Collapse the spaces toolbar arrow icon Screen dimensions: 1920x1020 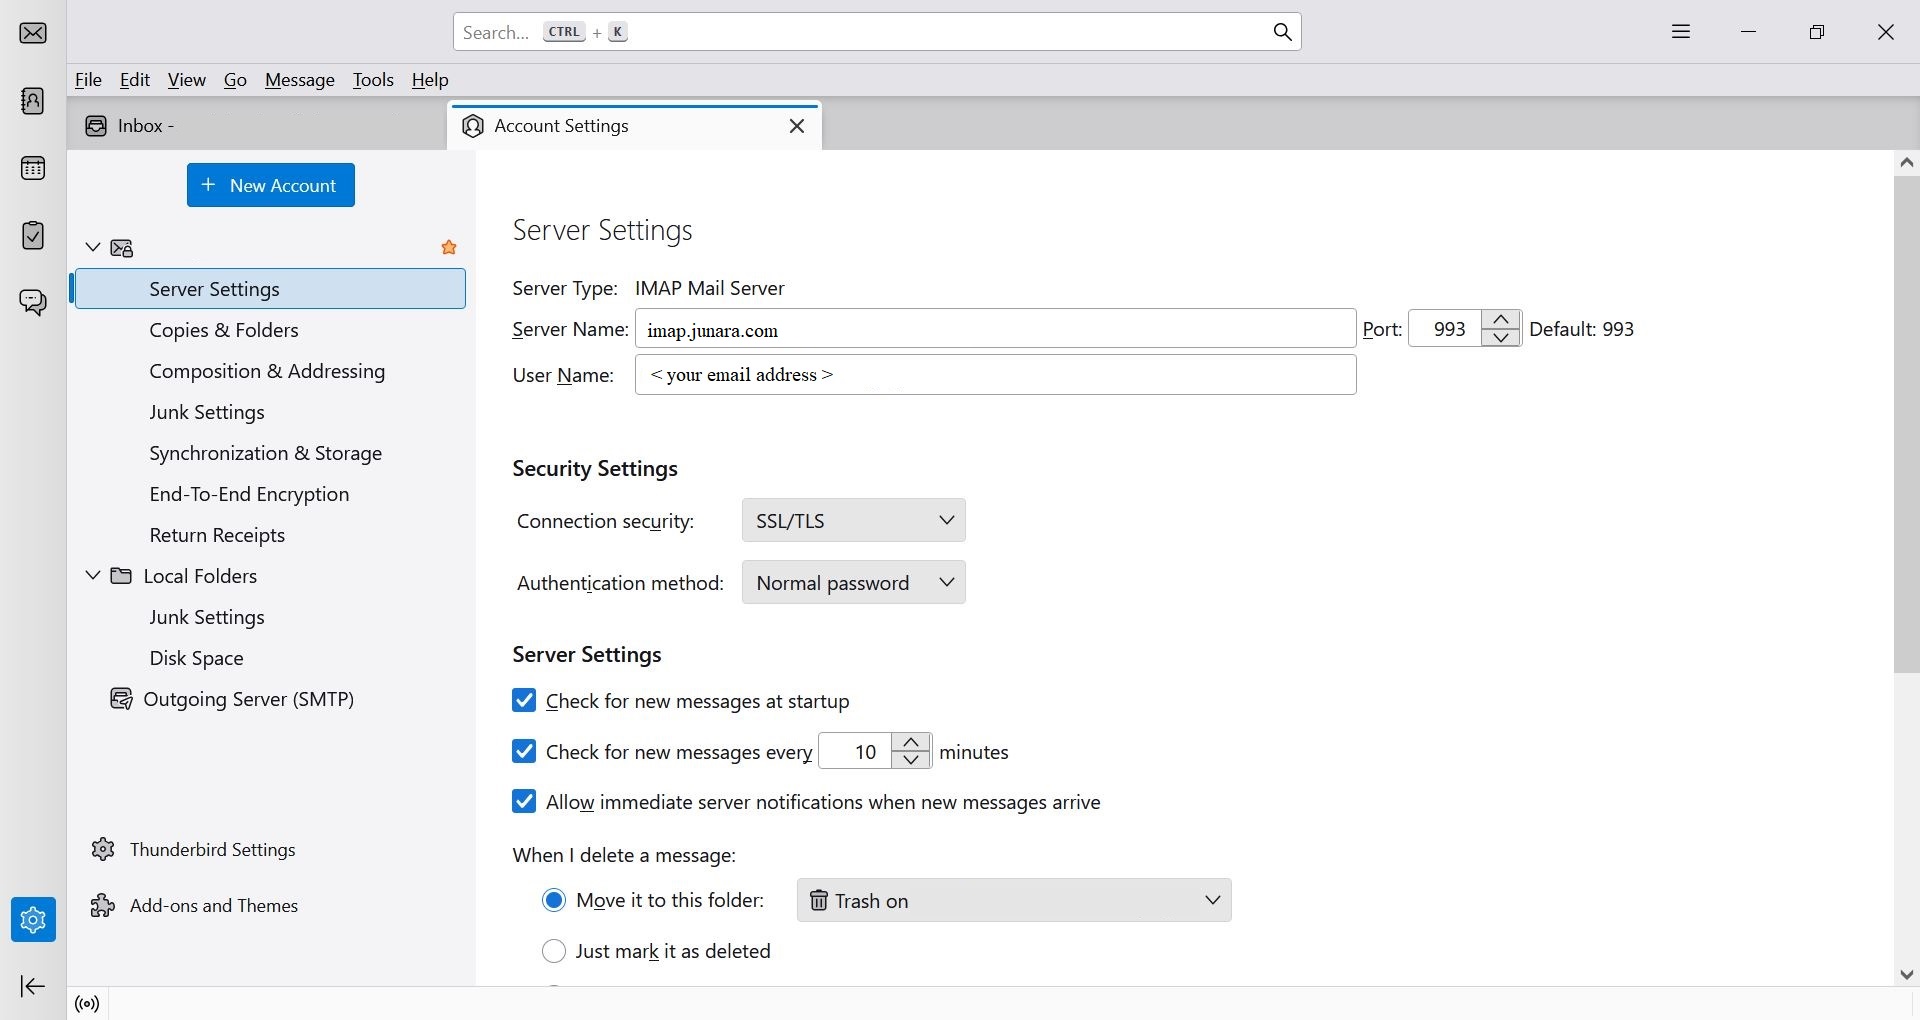point(33,986)
